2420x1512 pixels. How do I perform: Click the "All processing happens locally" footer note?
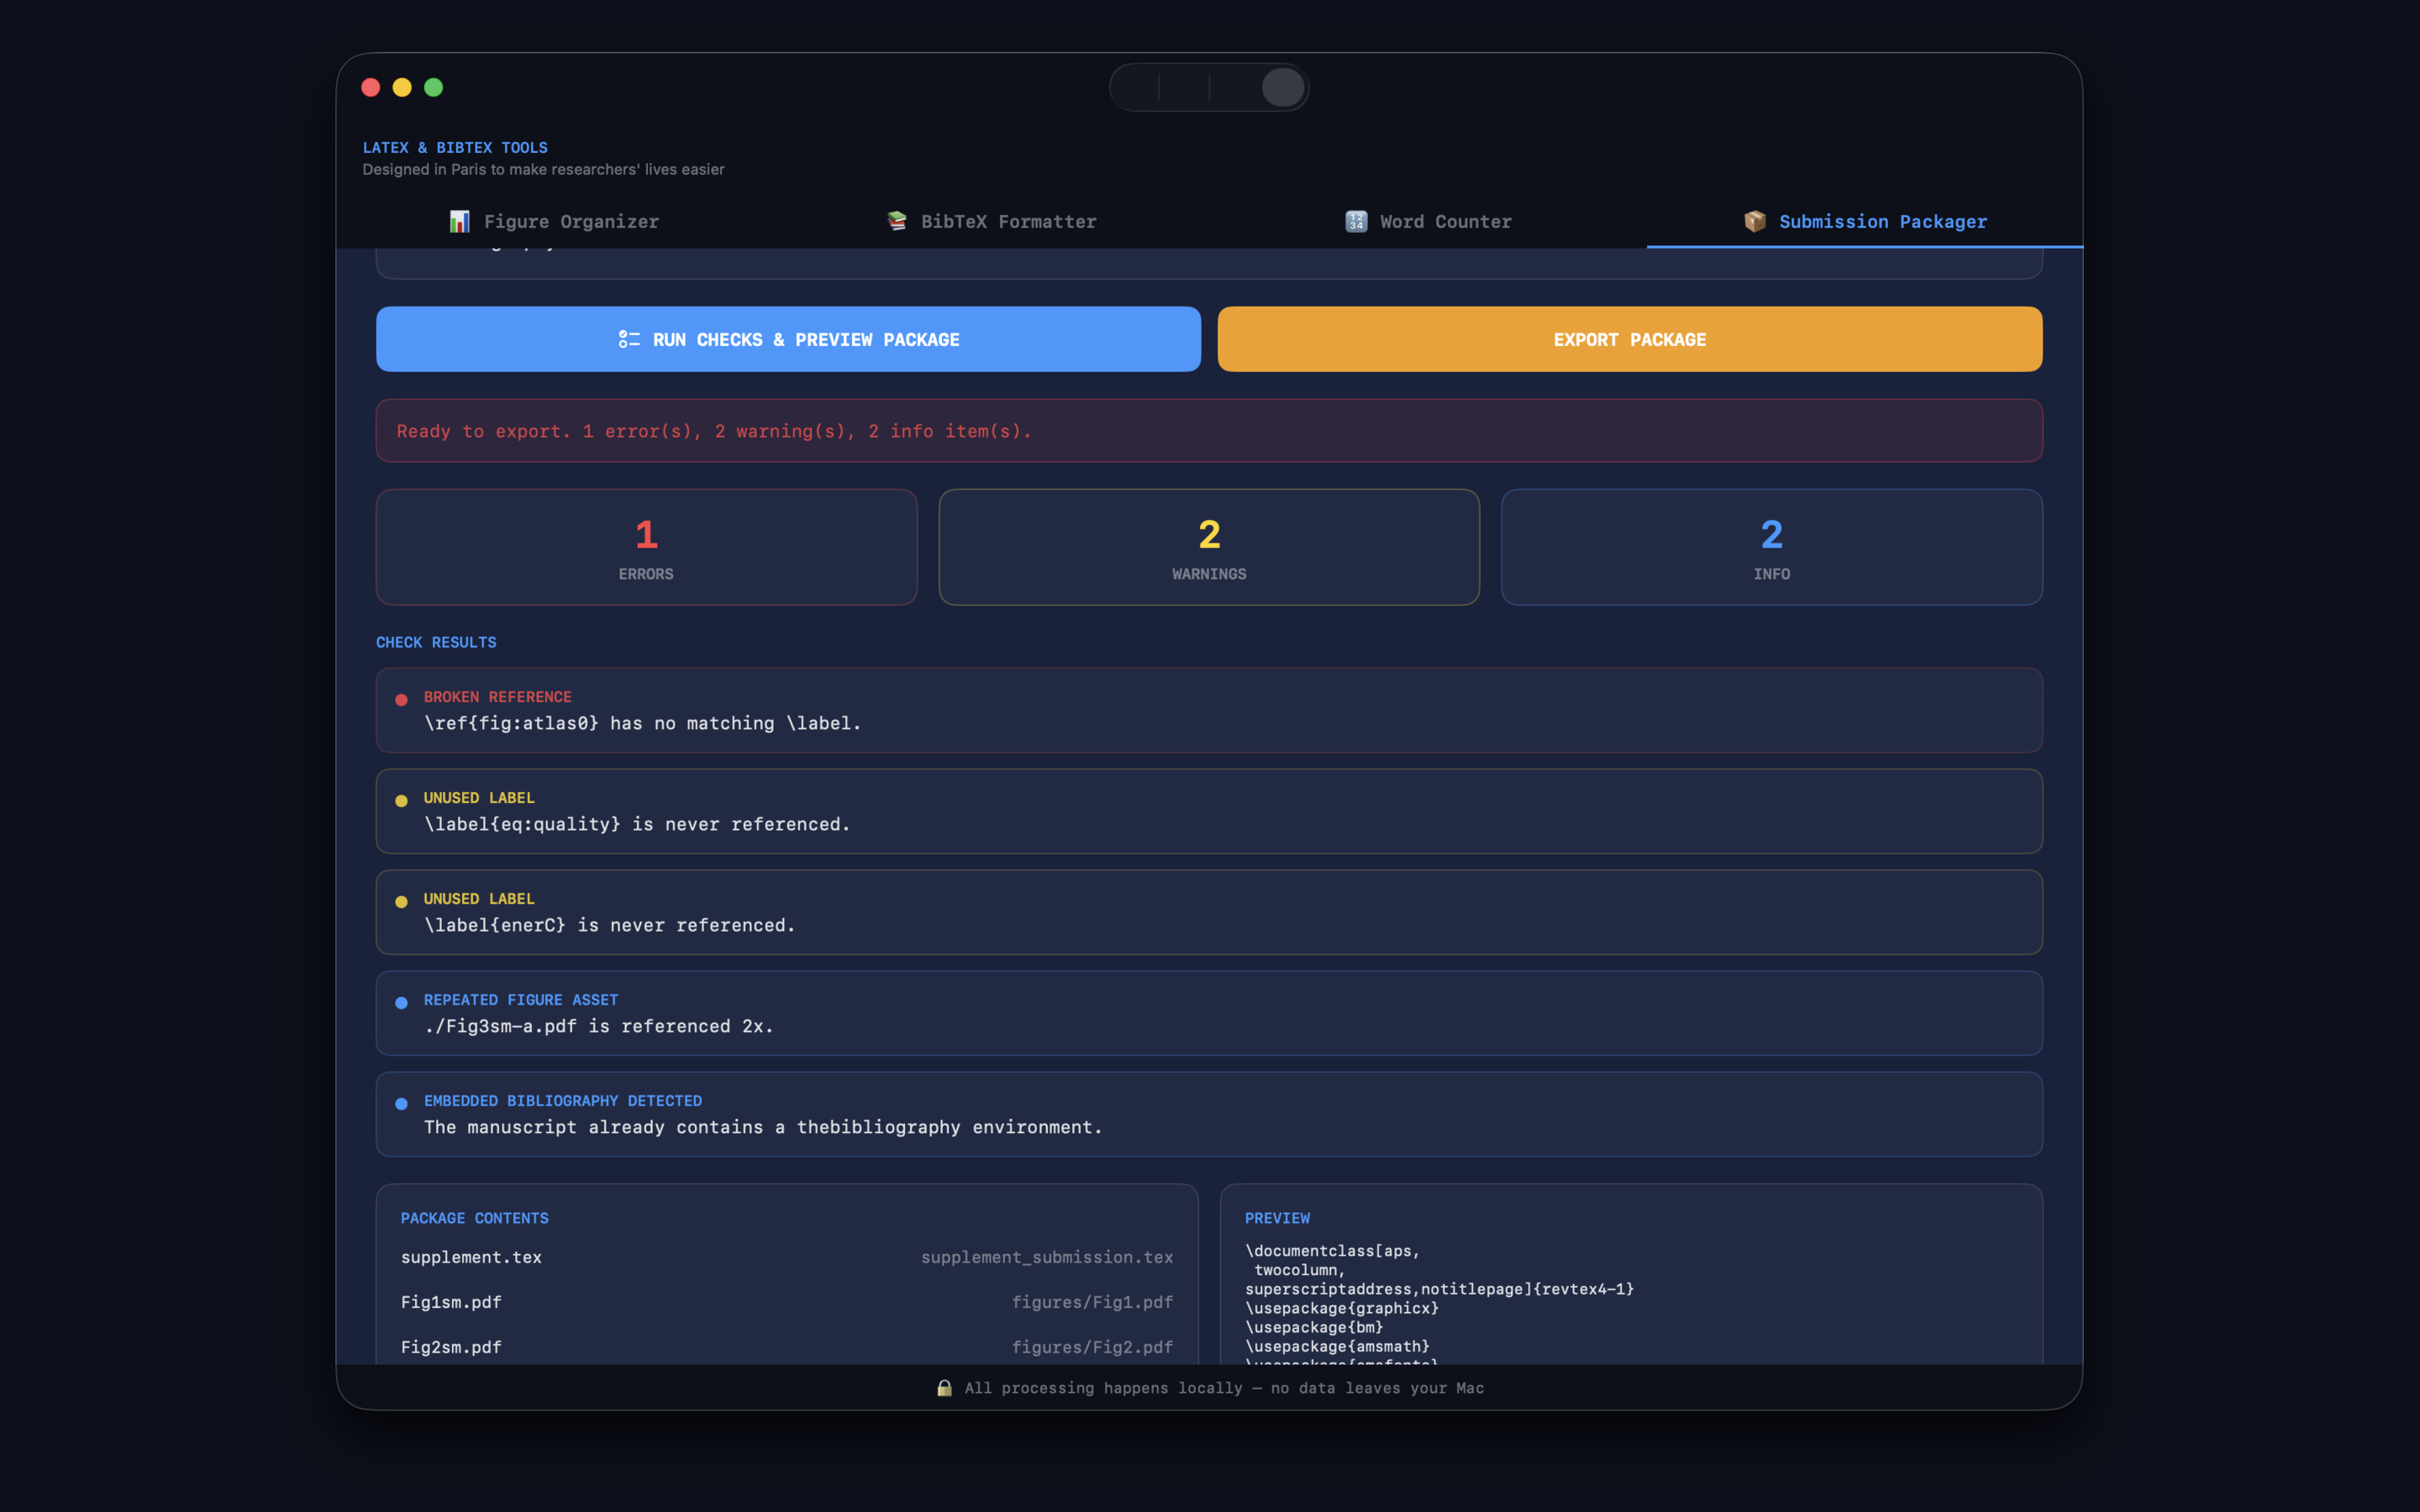(1224, 1388)
